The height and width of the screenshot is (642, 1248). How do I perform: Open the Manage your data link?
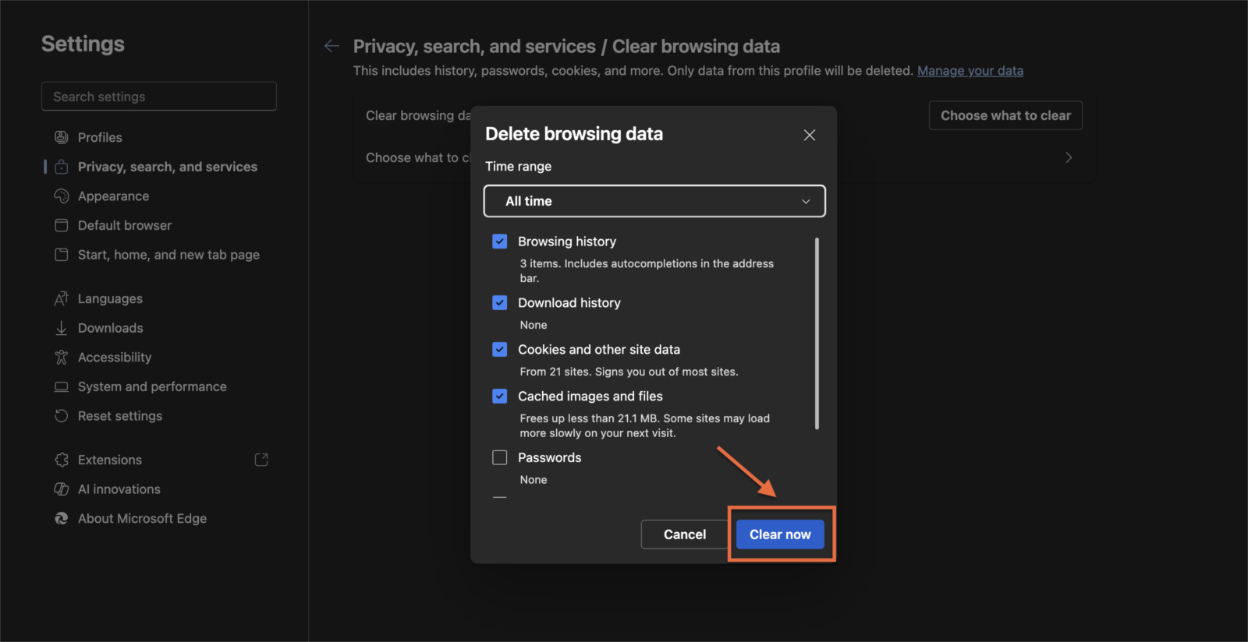coord(970,71)
